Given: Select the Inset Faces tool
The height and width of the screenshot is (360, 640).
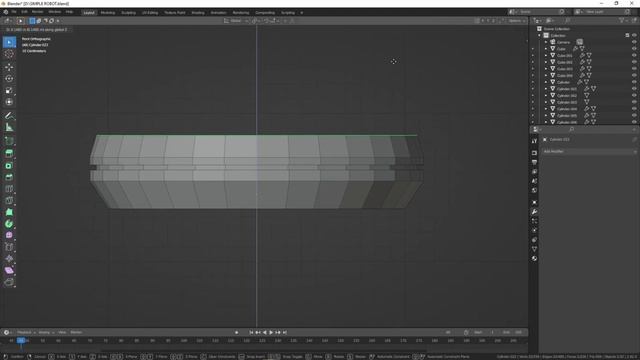Looking at the screenshot, I should click(9, 165).
